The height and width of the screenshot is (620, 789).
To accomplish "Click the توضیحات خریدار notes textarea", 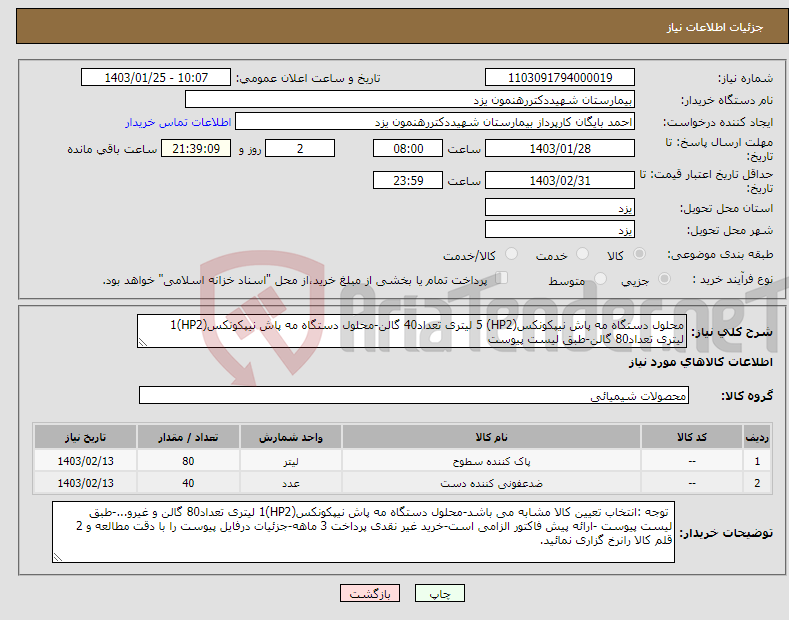I will click(363, 532).
